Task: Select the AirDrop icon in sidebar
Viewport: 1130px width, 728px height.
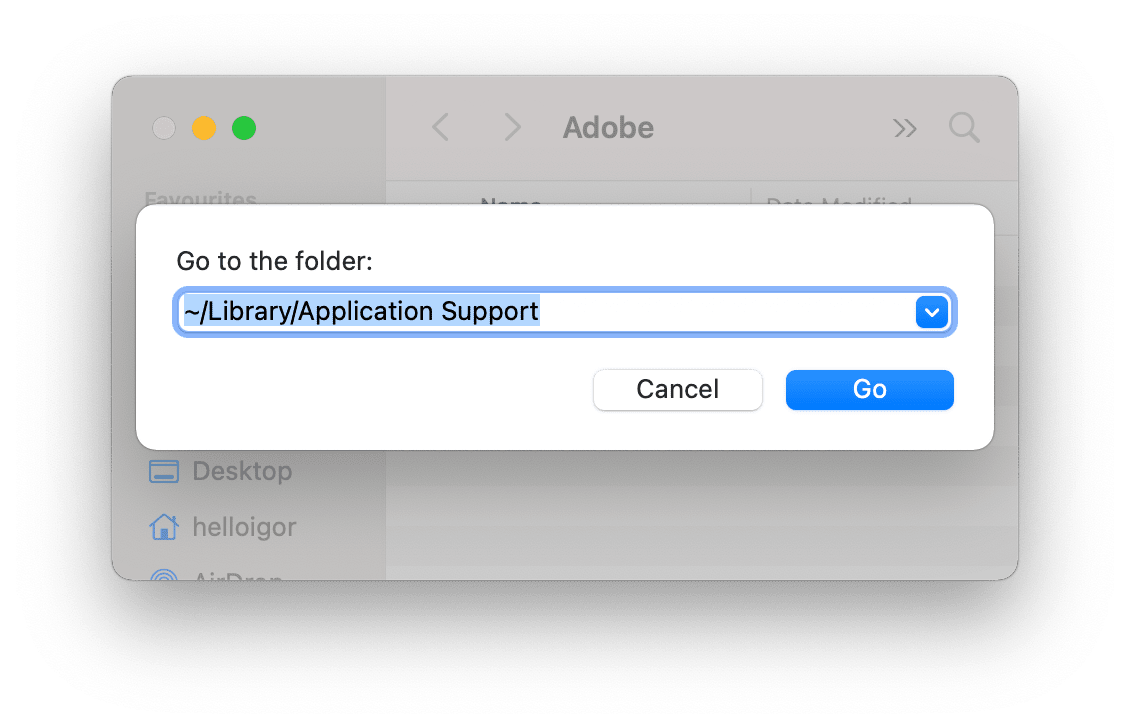Action: click(x=163, y=574)
